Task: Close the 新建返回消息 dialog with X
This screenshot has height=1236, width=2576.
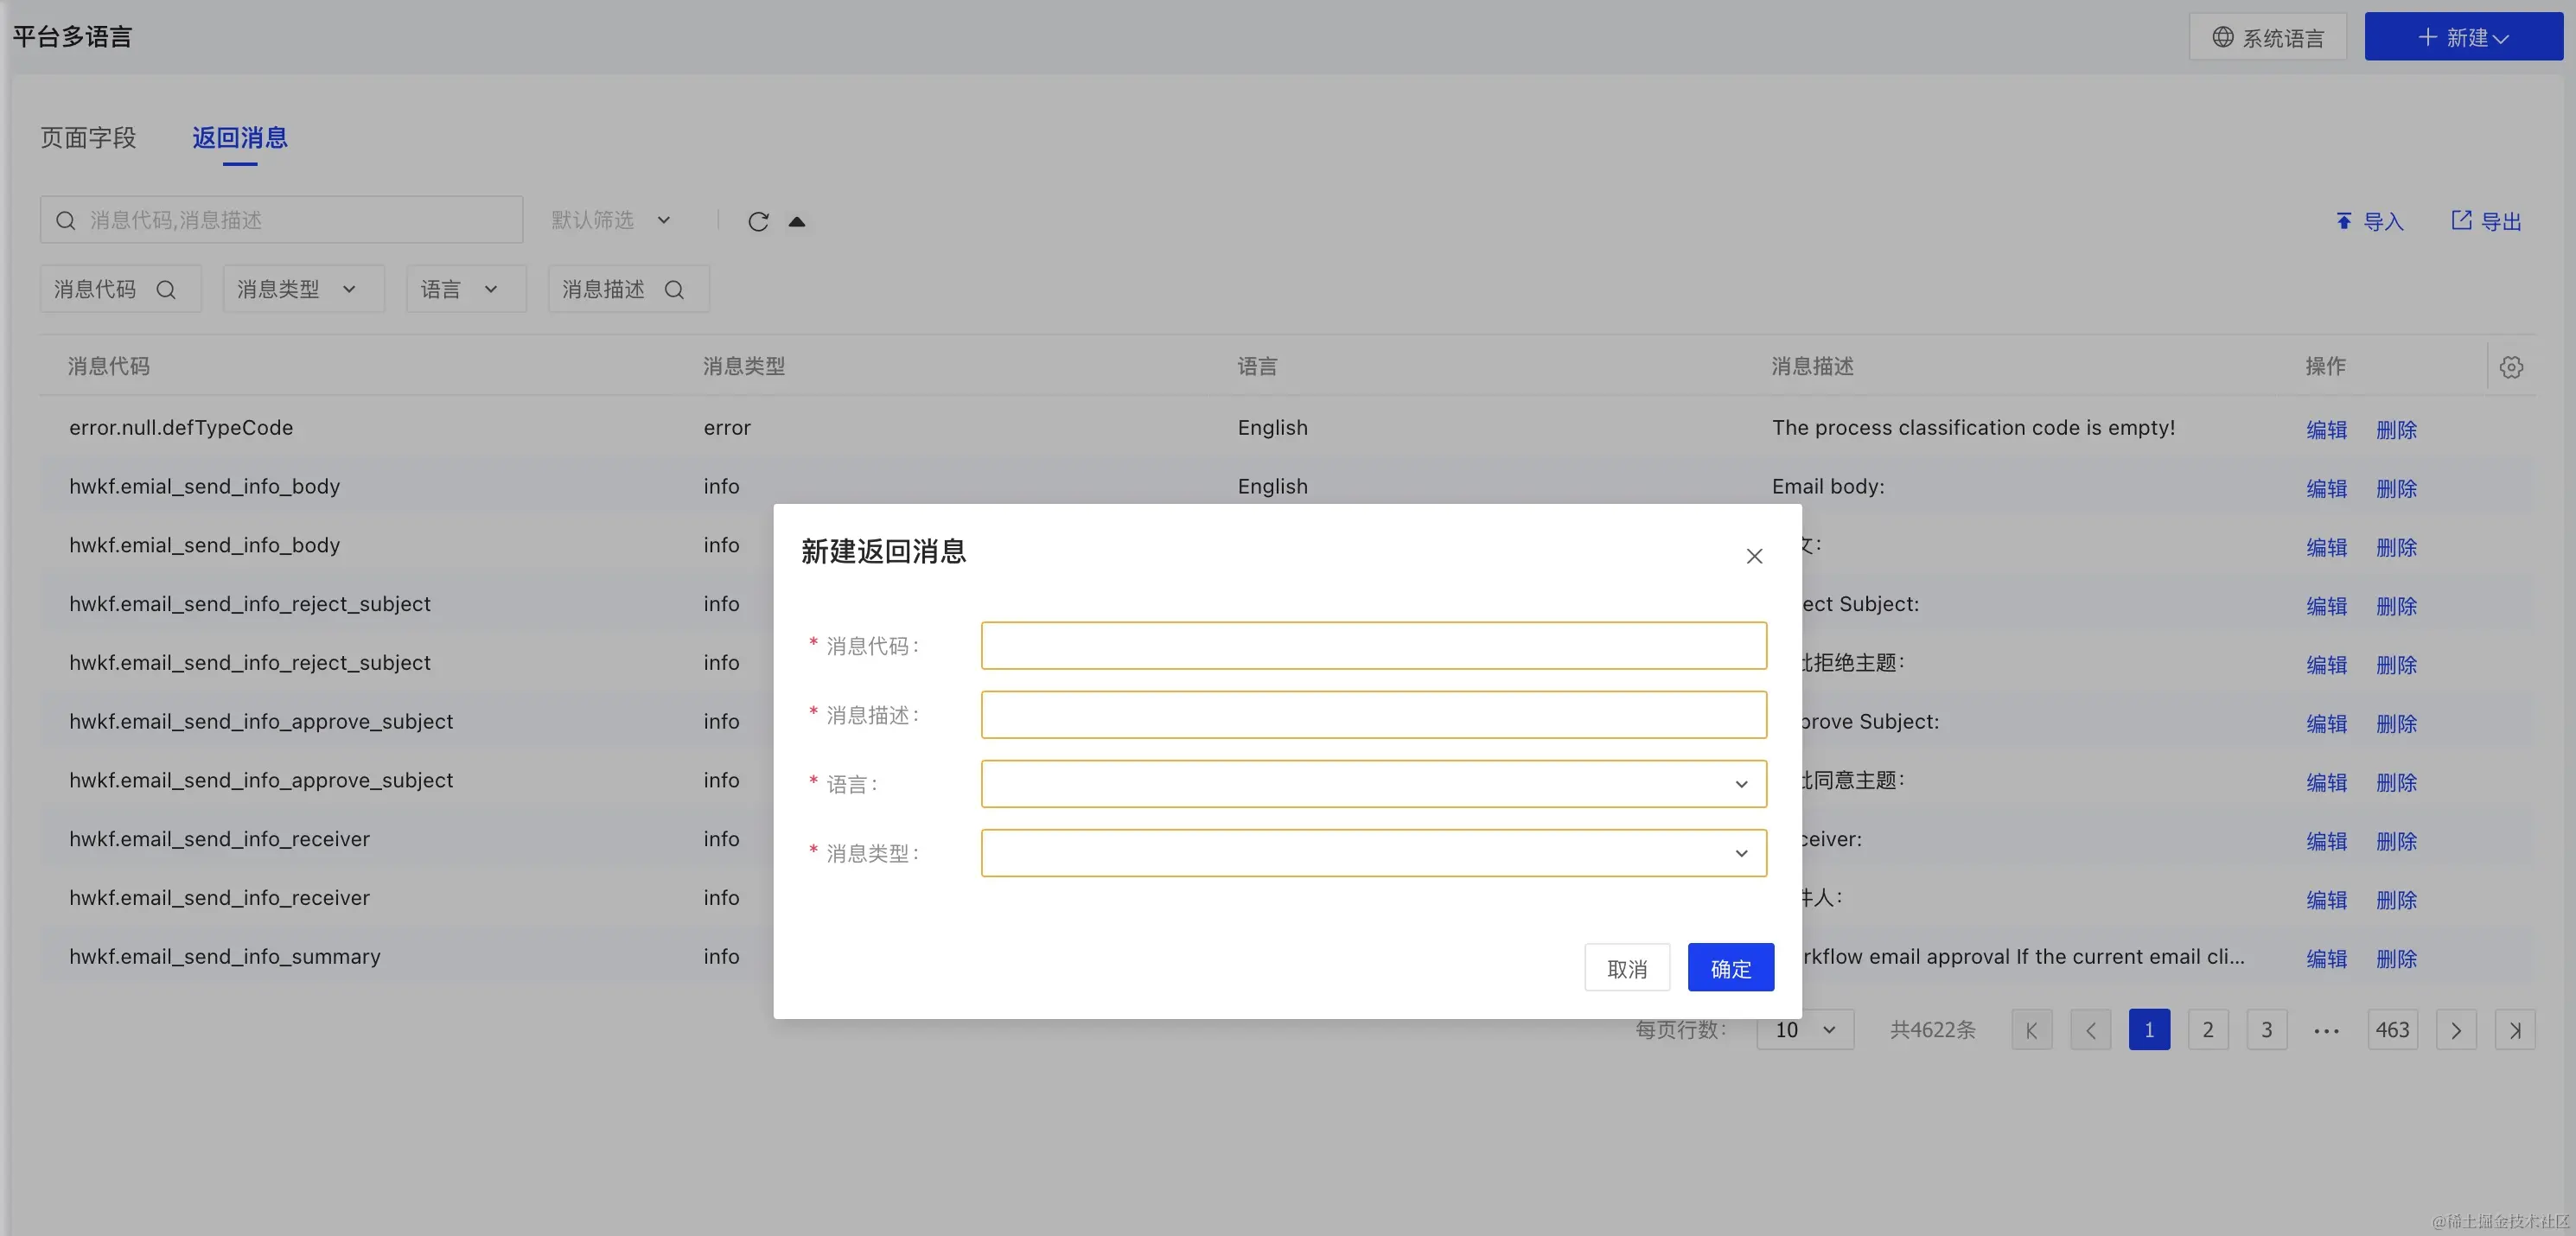Action: (1754, 556)
